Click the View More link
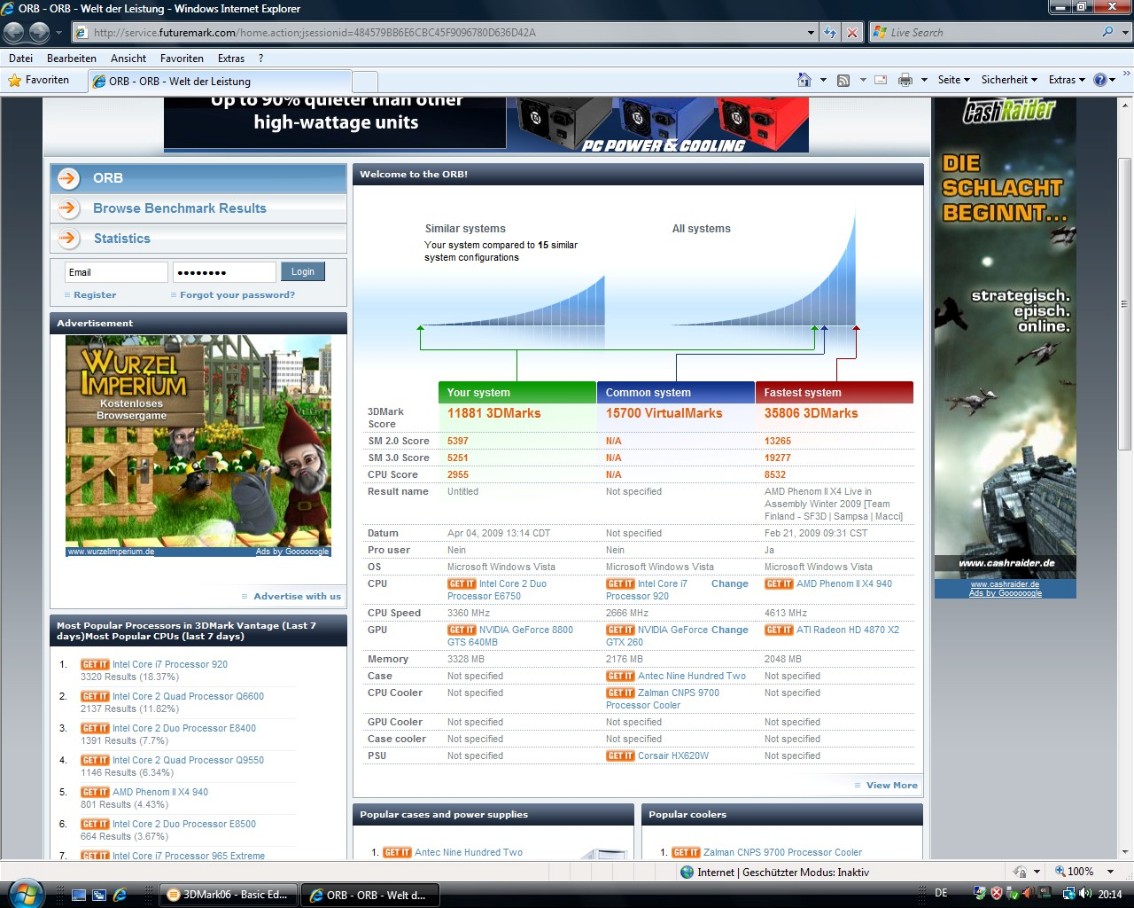Screen dimensions: 1134x908 point(892,785)
